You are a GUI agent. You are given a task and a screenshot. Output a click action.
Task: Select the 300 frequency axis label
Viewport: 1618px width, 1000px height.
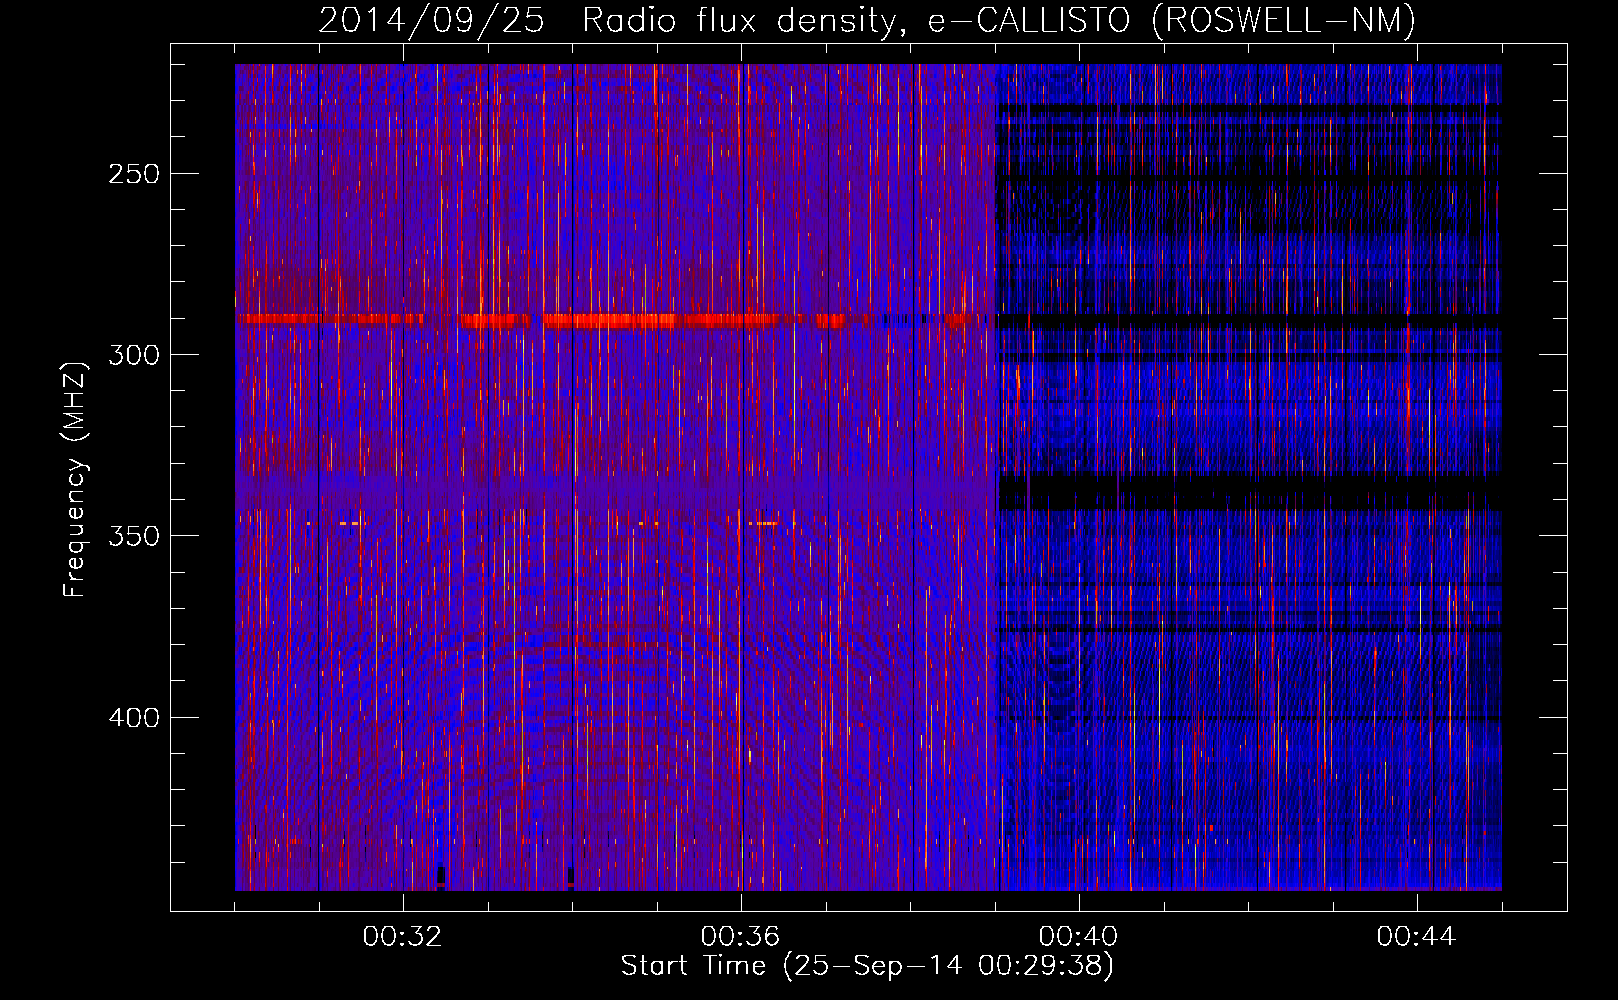point(134,355)
